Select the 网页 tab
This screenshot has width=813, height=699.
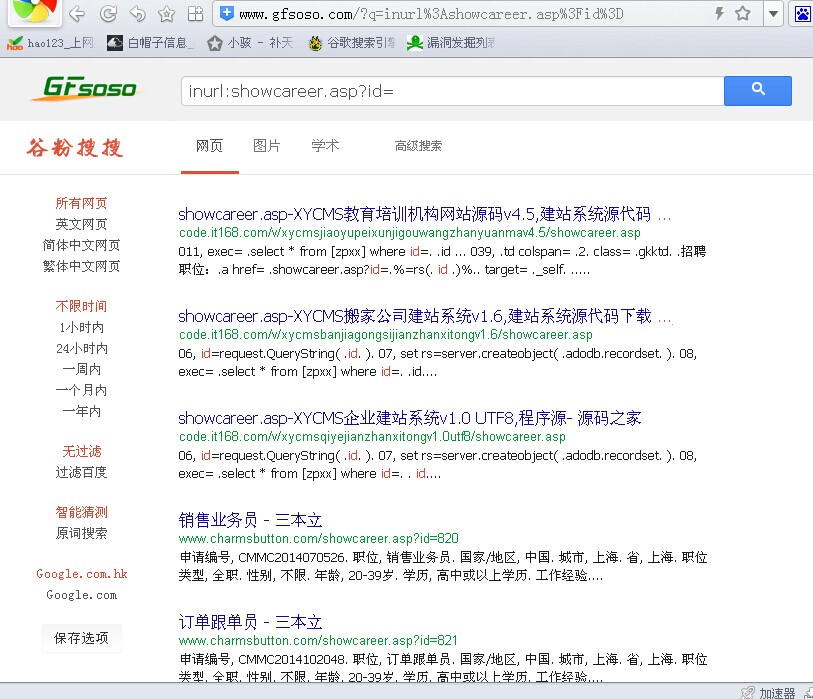pyautogui.click(x=209, y=146)
